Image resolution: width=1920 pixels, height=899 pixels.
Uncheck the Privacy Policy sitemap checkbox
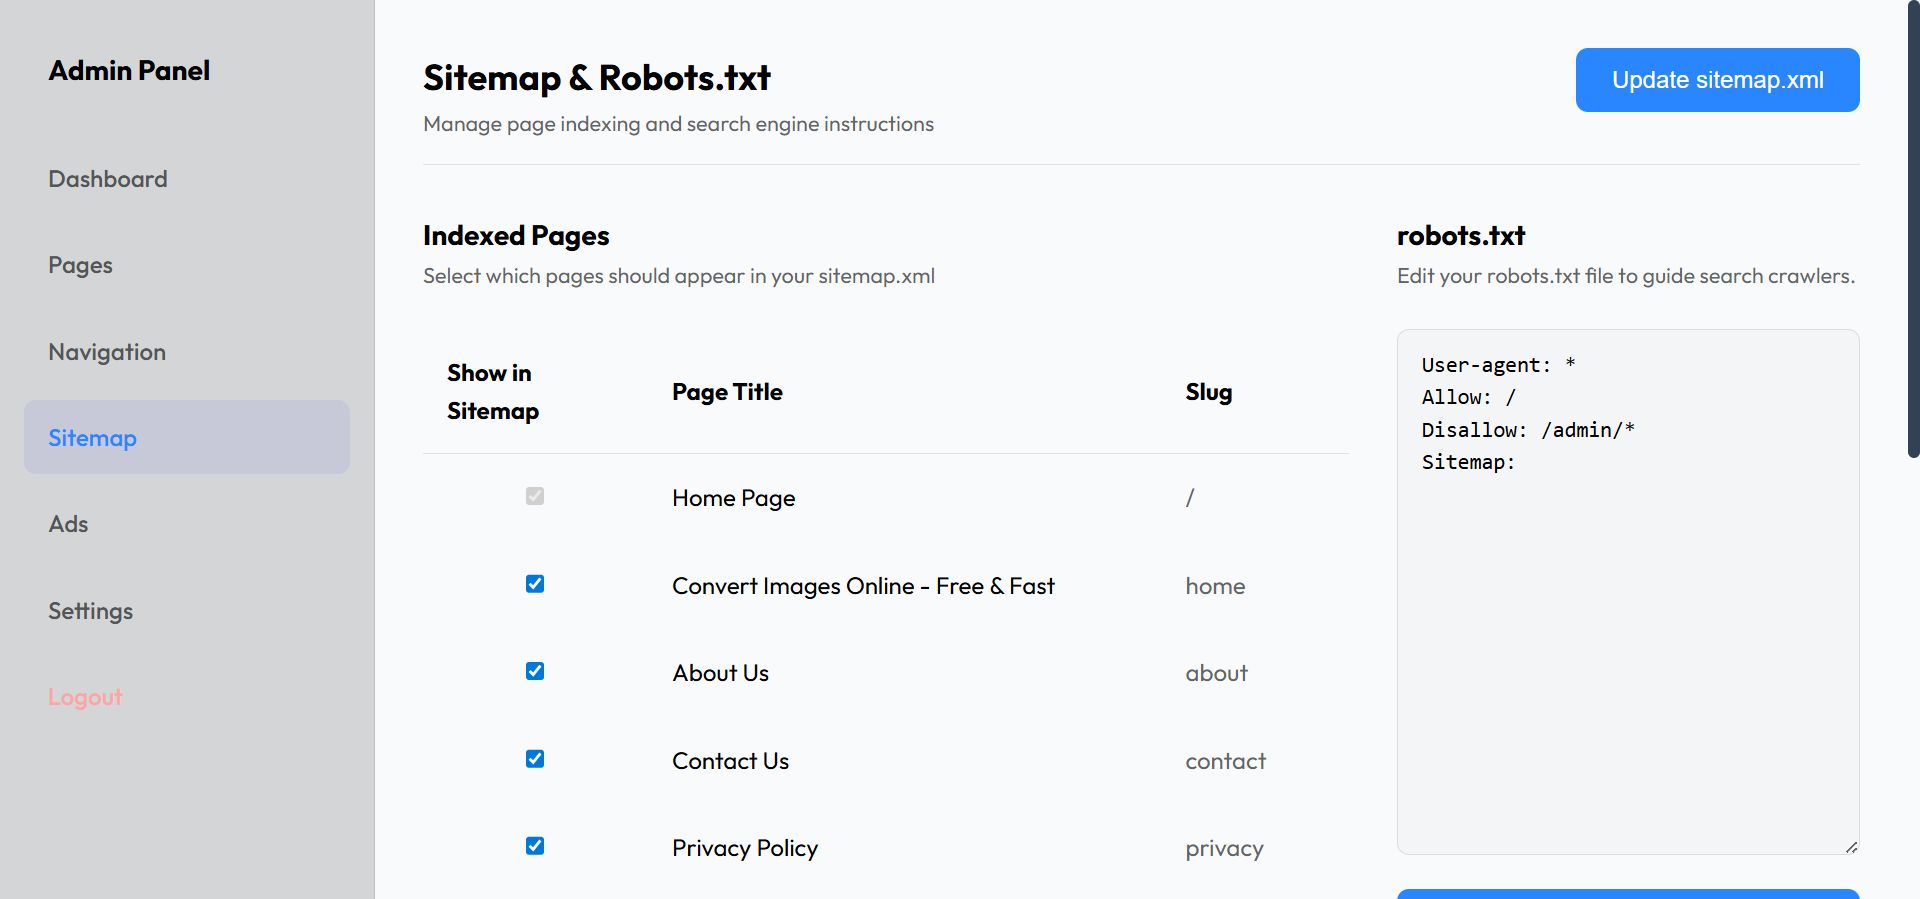535,846
